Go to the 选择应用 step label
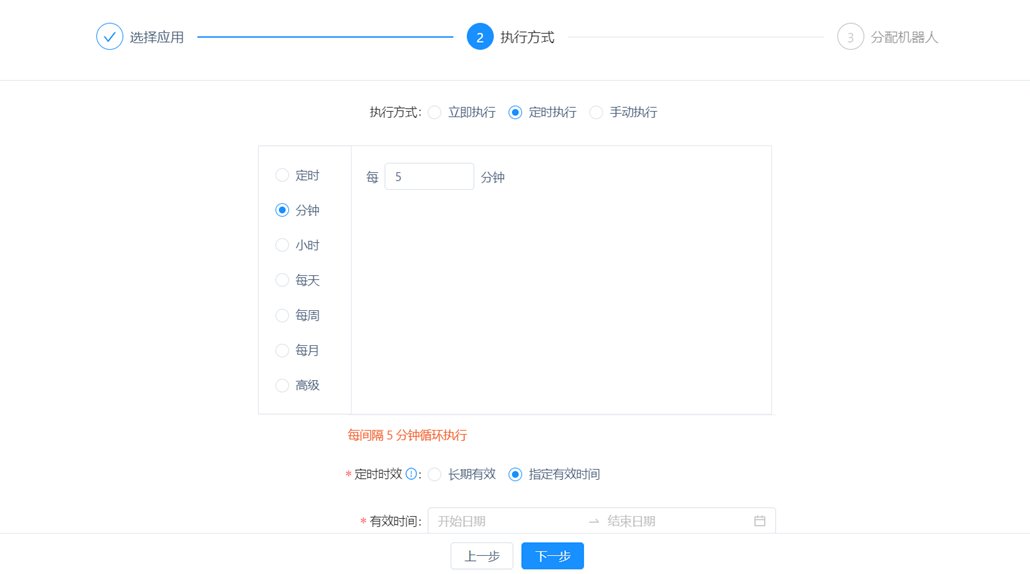This screenshot has height=574, width=1030. pyautogui.click(x=157, y=37)
